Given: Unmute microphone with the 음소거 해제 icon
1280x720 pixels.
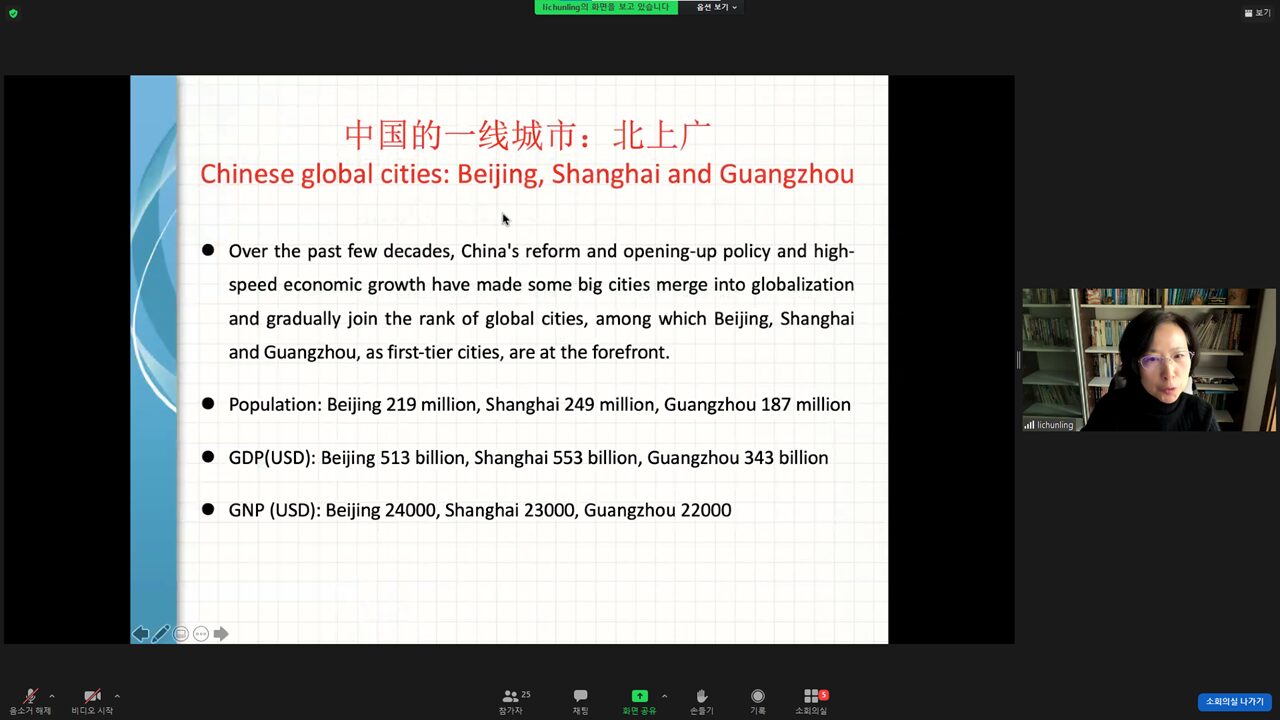Looking at the screenshot, I should (x=30, y=697).
